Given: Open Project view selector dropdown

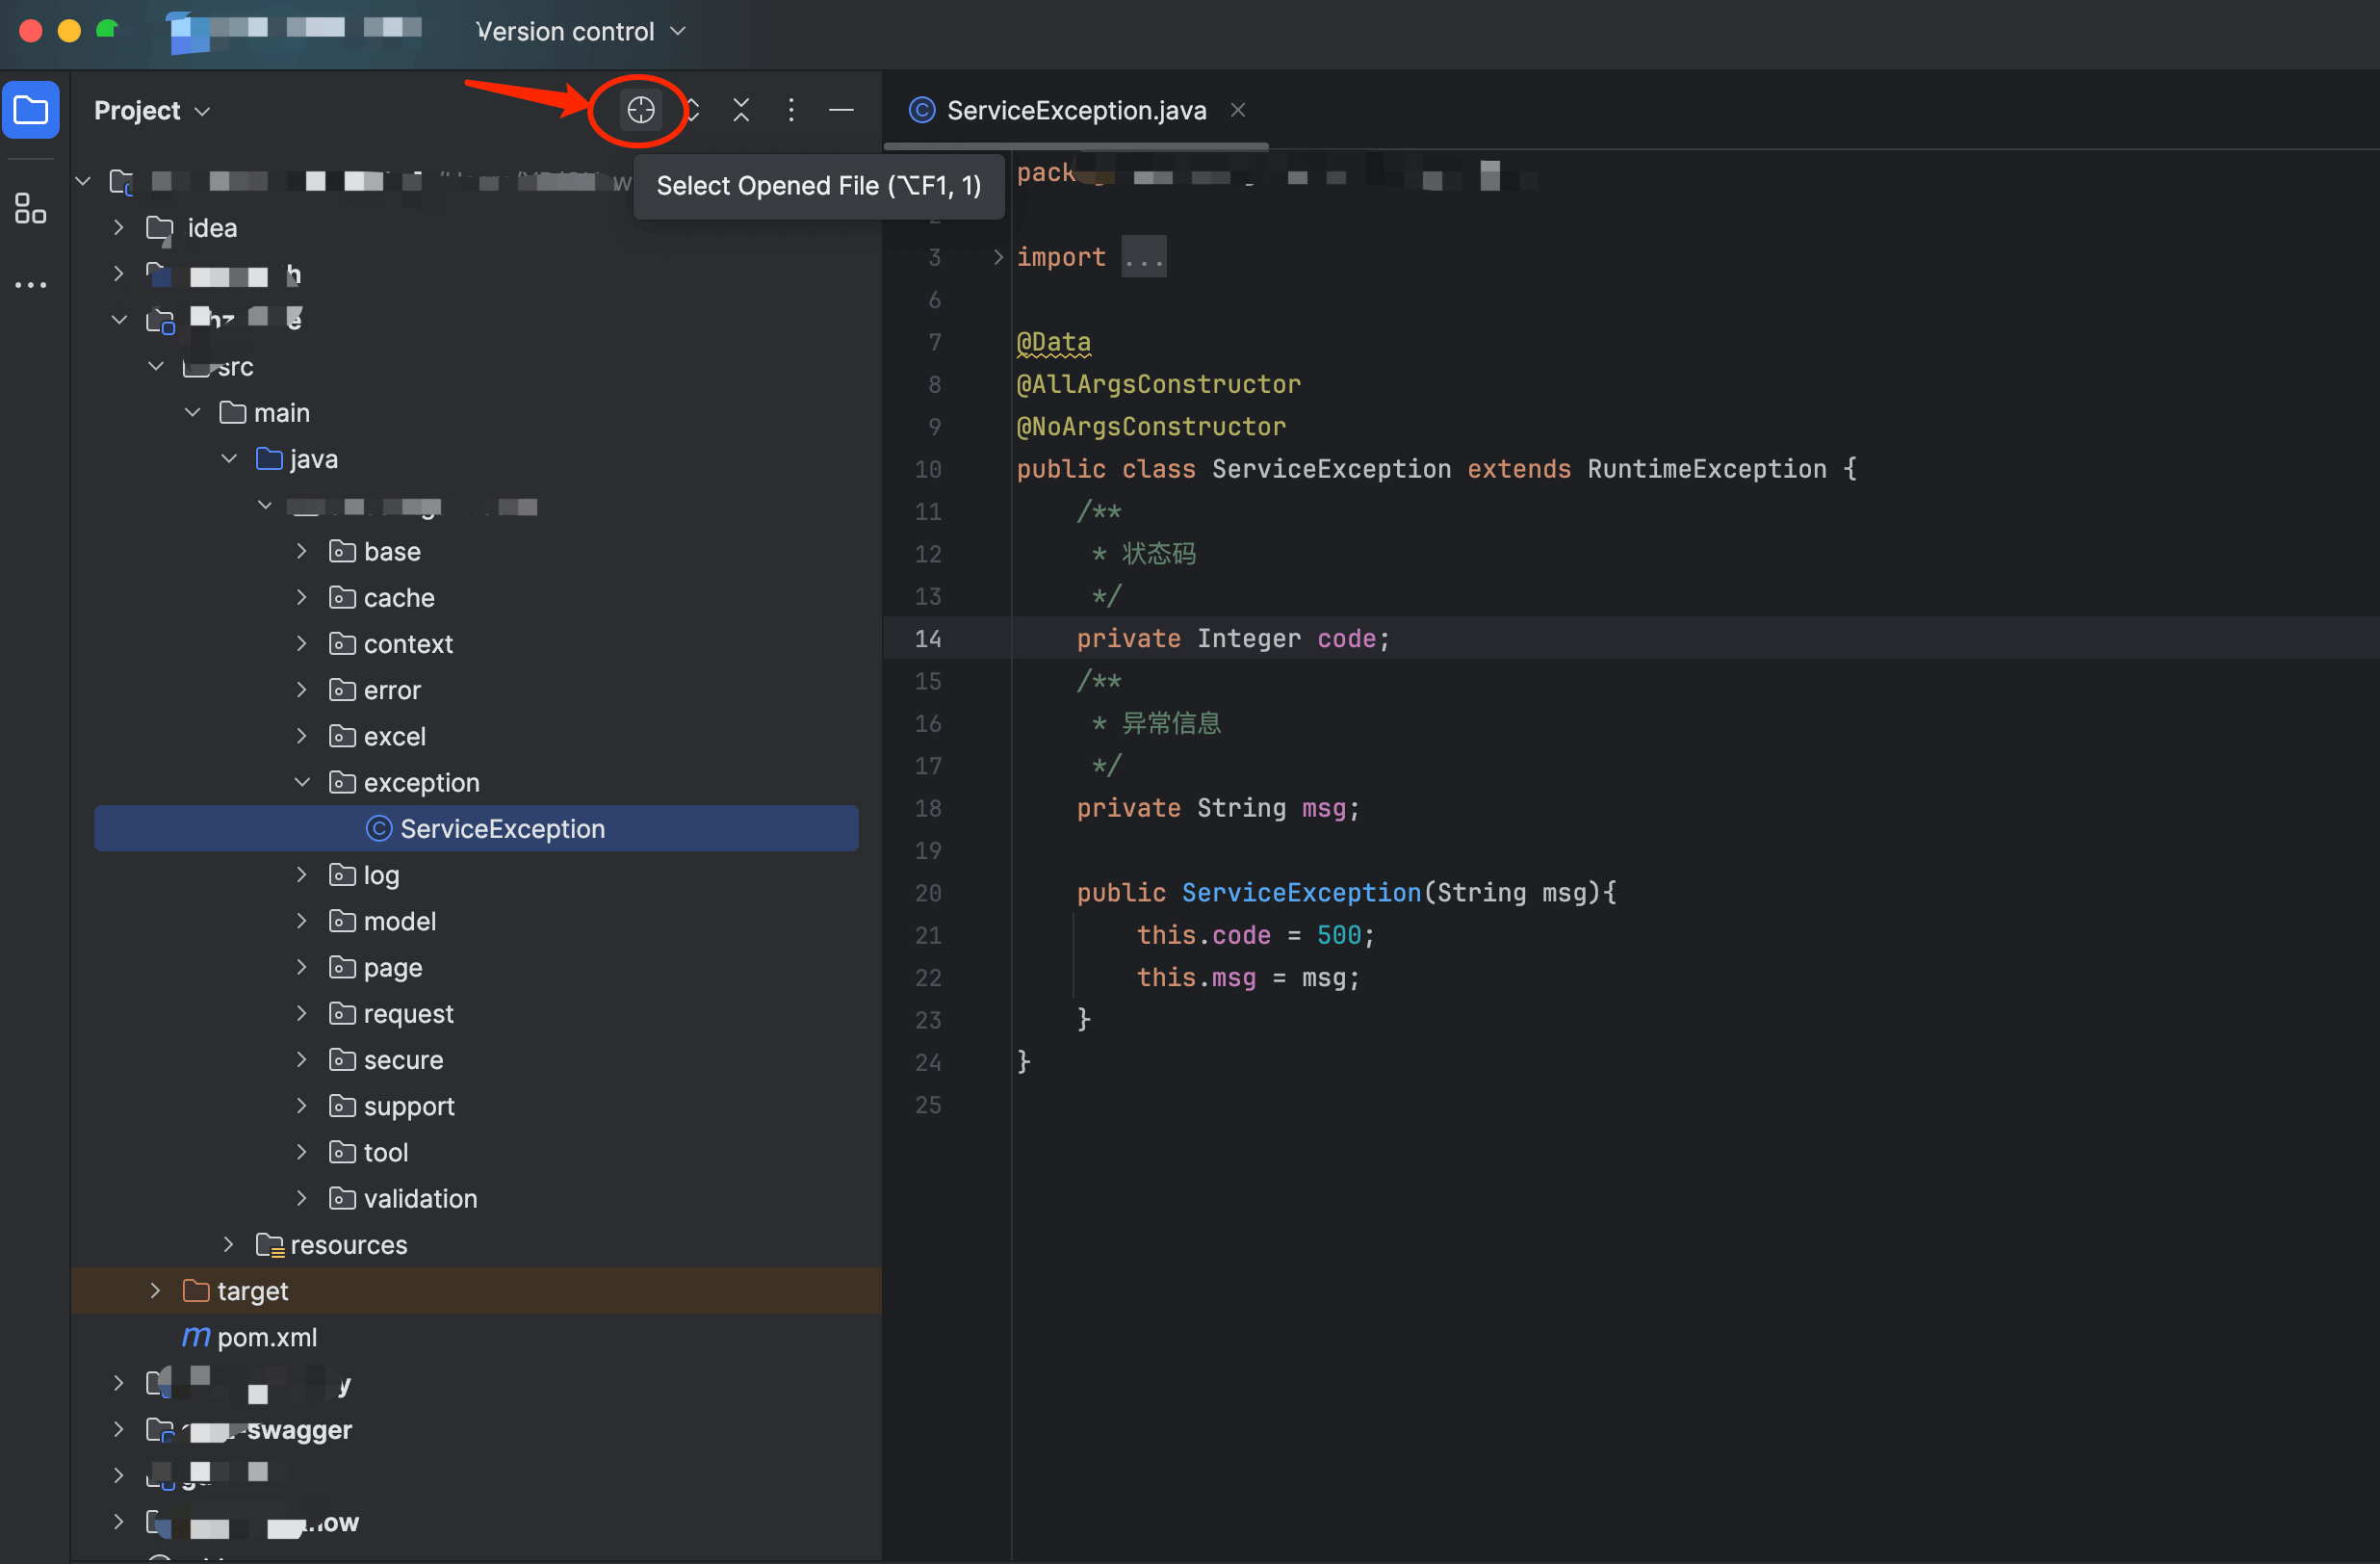Looking at the screenshot, I should tap(152, 111).
